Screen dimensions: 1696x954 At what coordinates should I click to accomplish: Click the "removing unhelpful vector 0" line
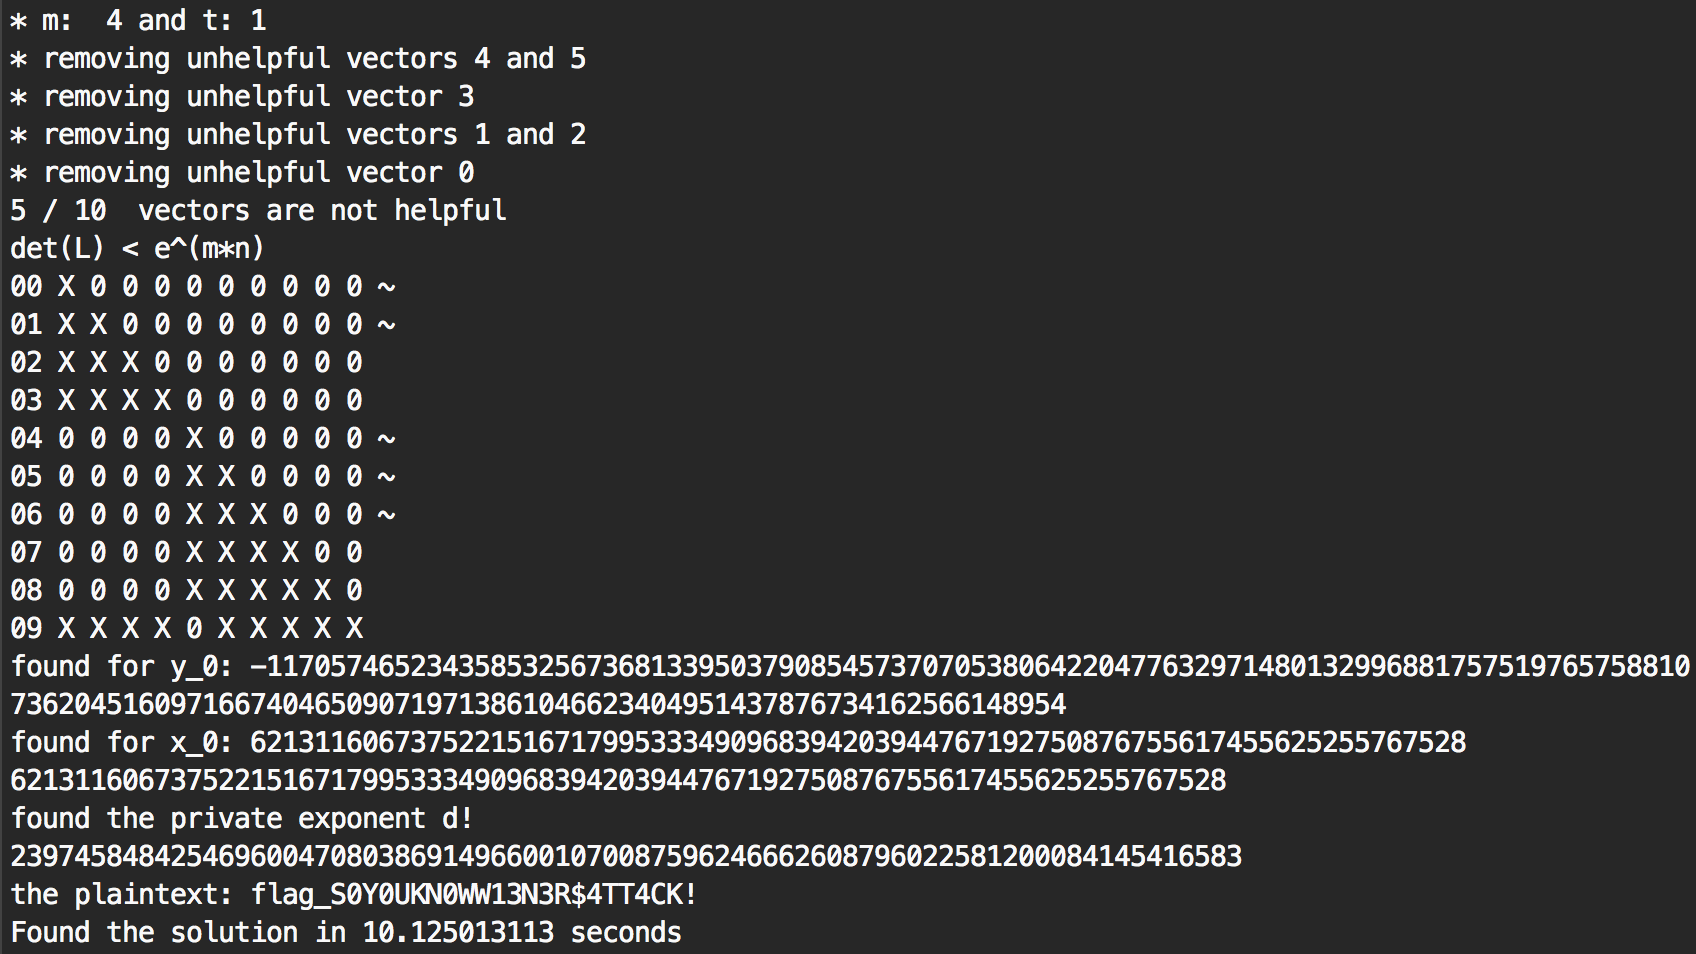(258, 172)
